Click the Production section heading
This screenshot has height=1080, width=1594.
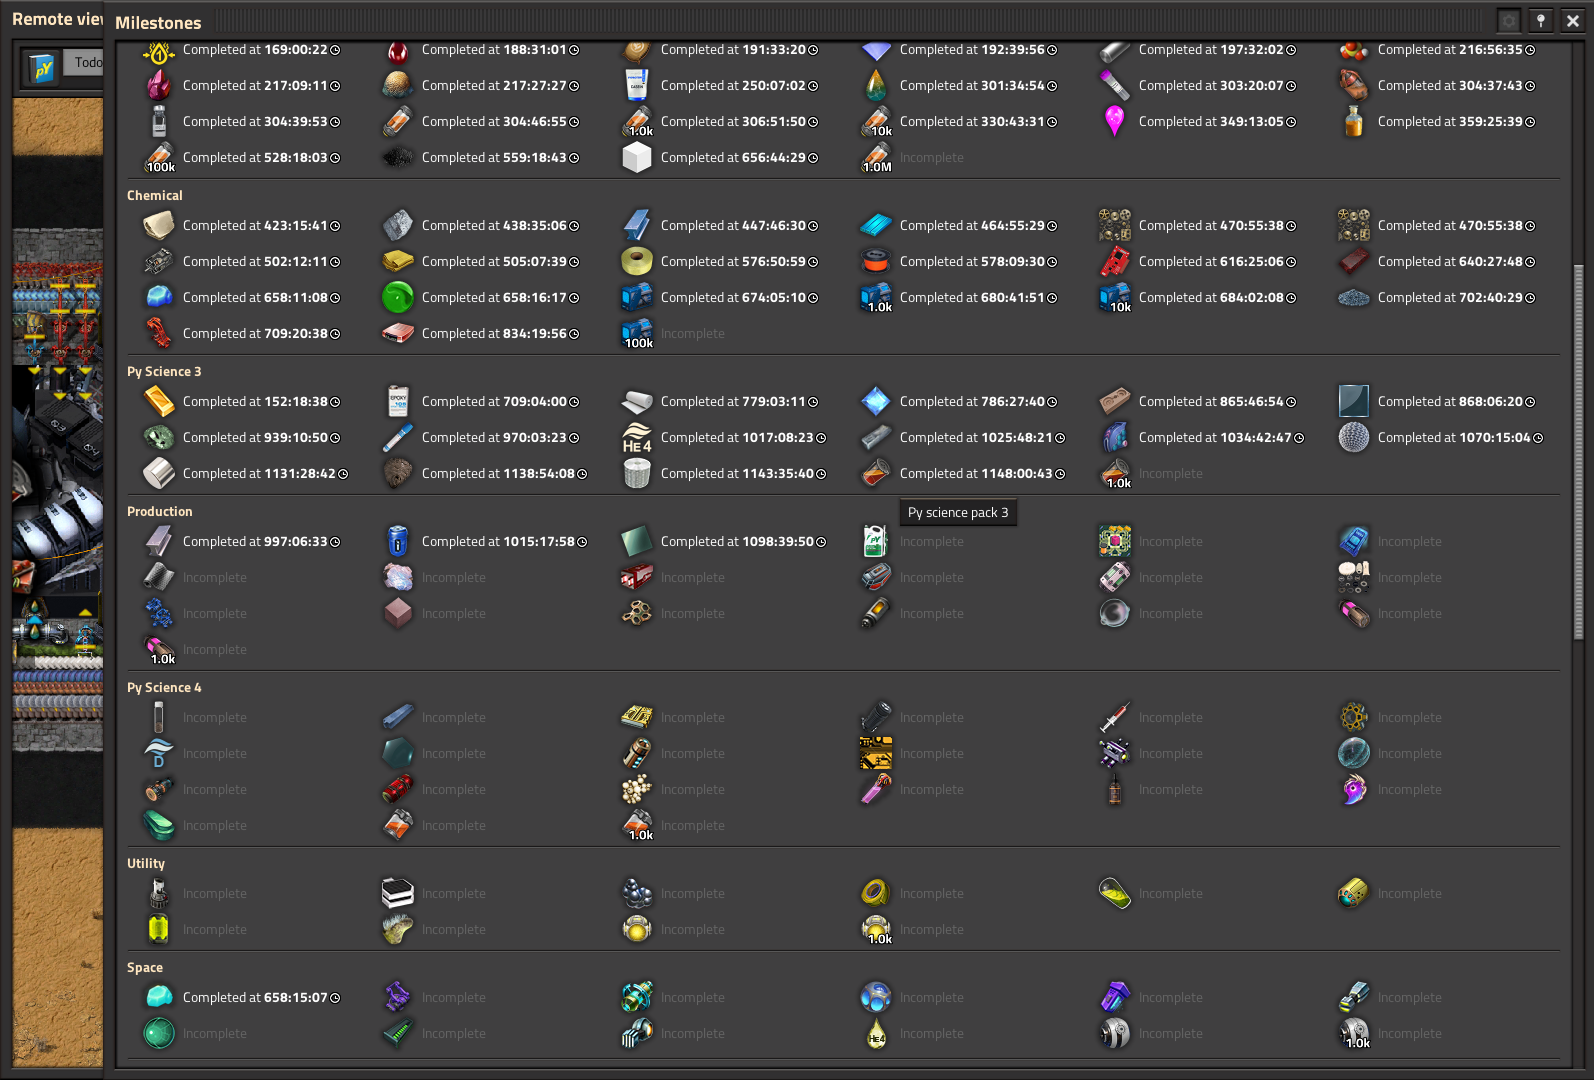pyautogui.click(x=160, y=512)
